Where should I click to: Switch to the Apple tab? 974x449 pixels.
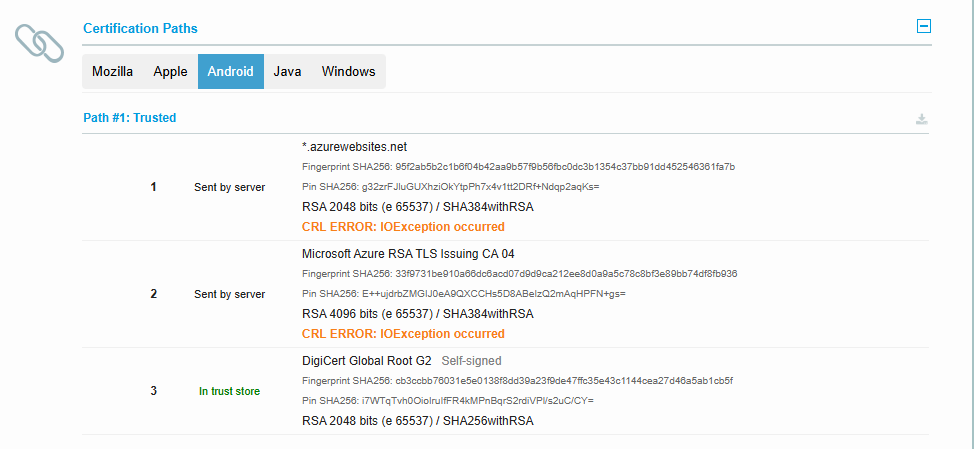point(170,71)
